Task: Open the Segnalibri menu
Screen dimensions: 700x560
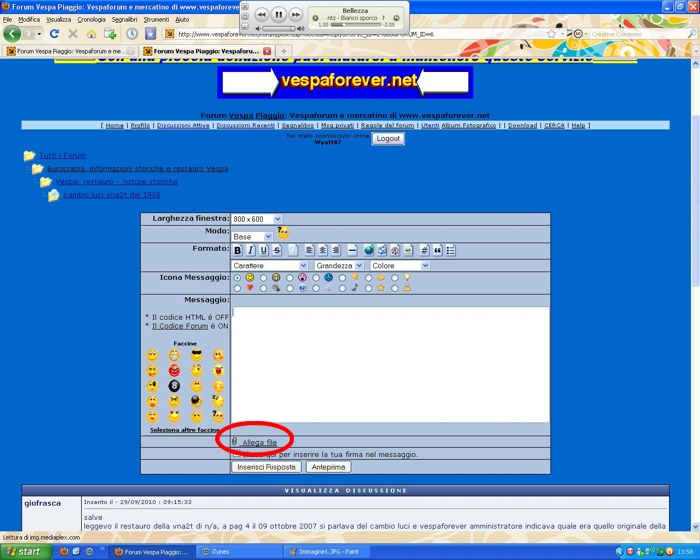Action: (x=125, y=20)
